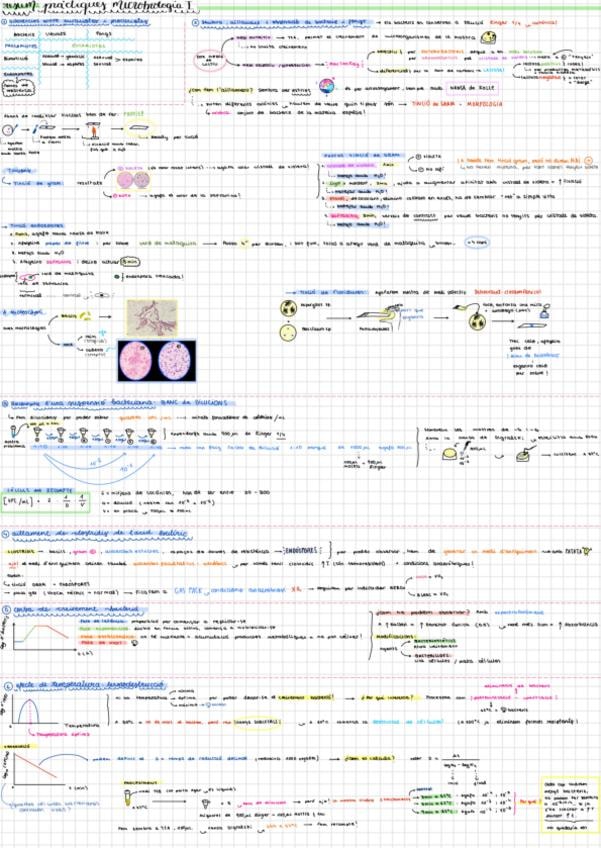Click the yellow-highlighted microscope slide drawing
This screenshot has width=601, height=848.
138,129
